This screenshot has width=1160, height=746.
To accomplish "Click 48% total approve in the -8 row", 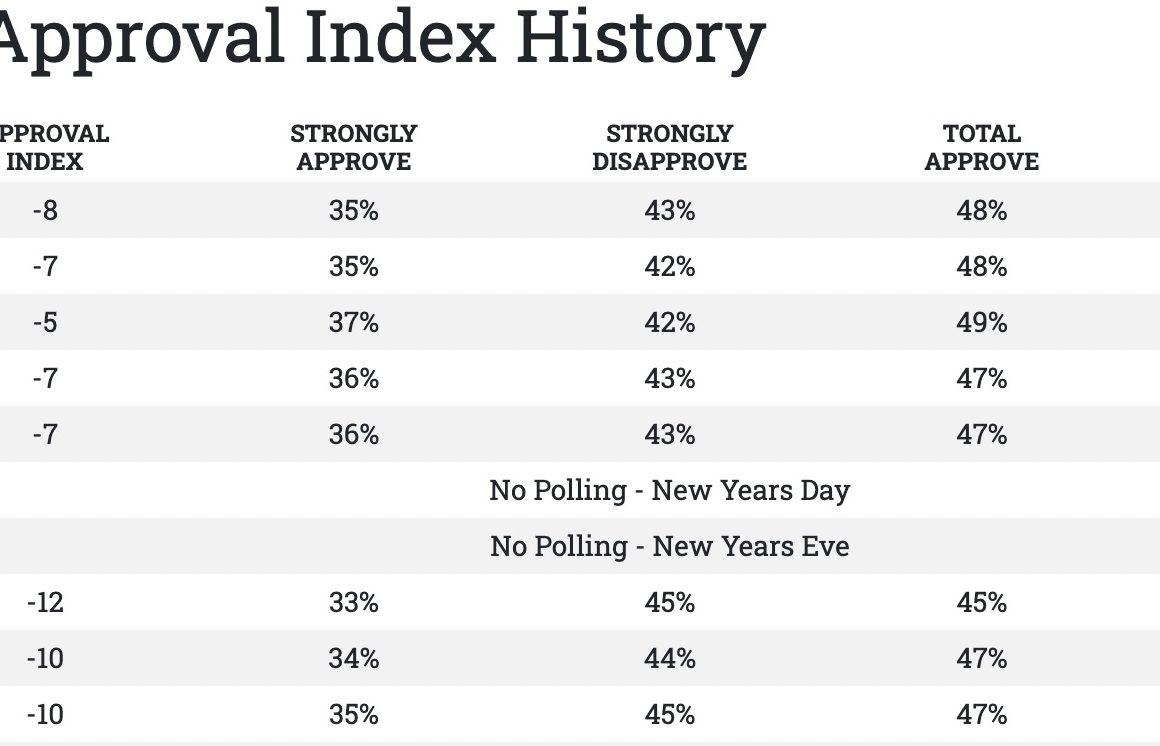I will [981, 211].
